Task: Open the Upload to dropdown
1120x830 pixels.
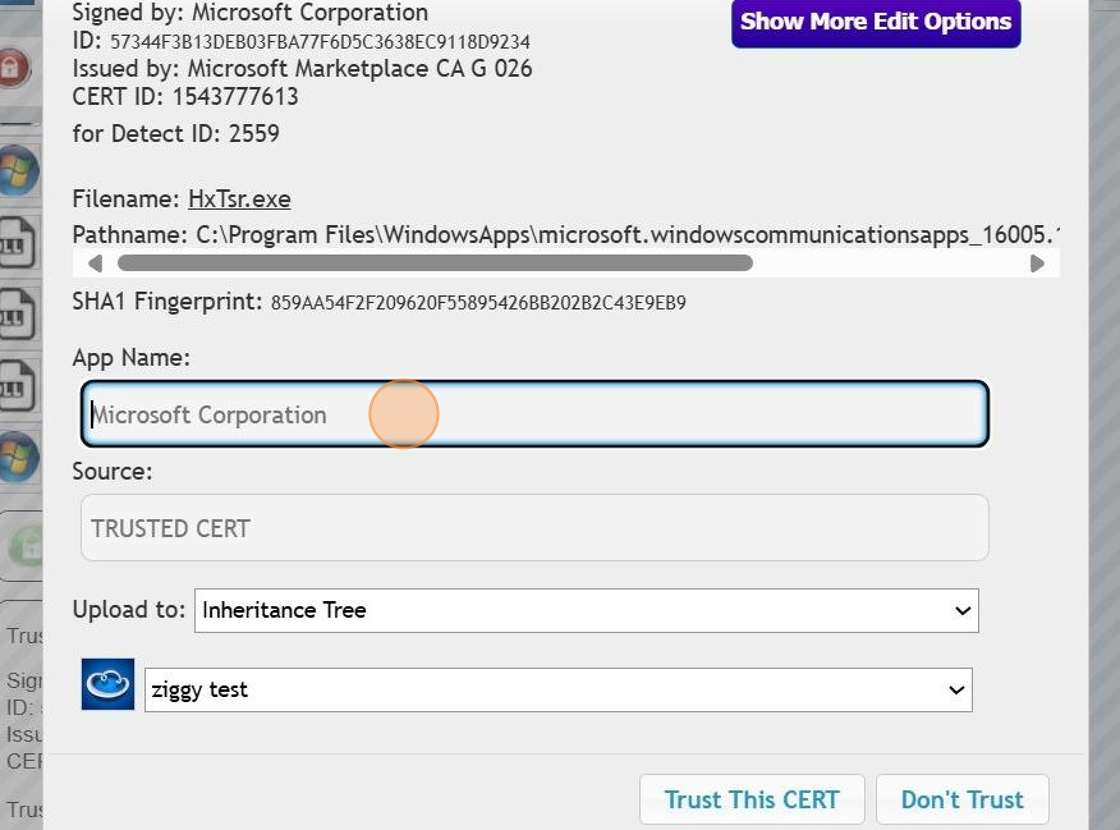Action: pos(586,610)
